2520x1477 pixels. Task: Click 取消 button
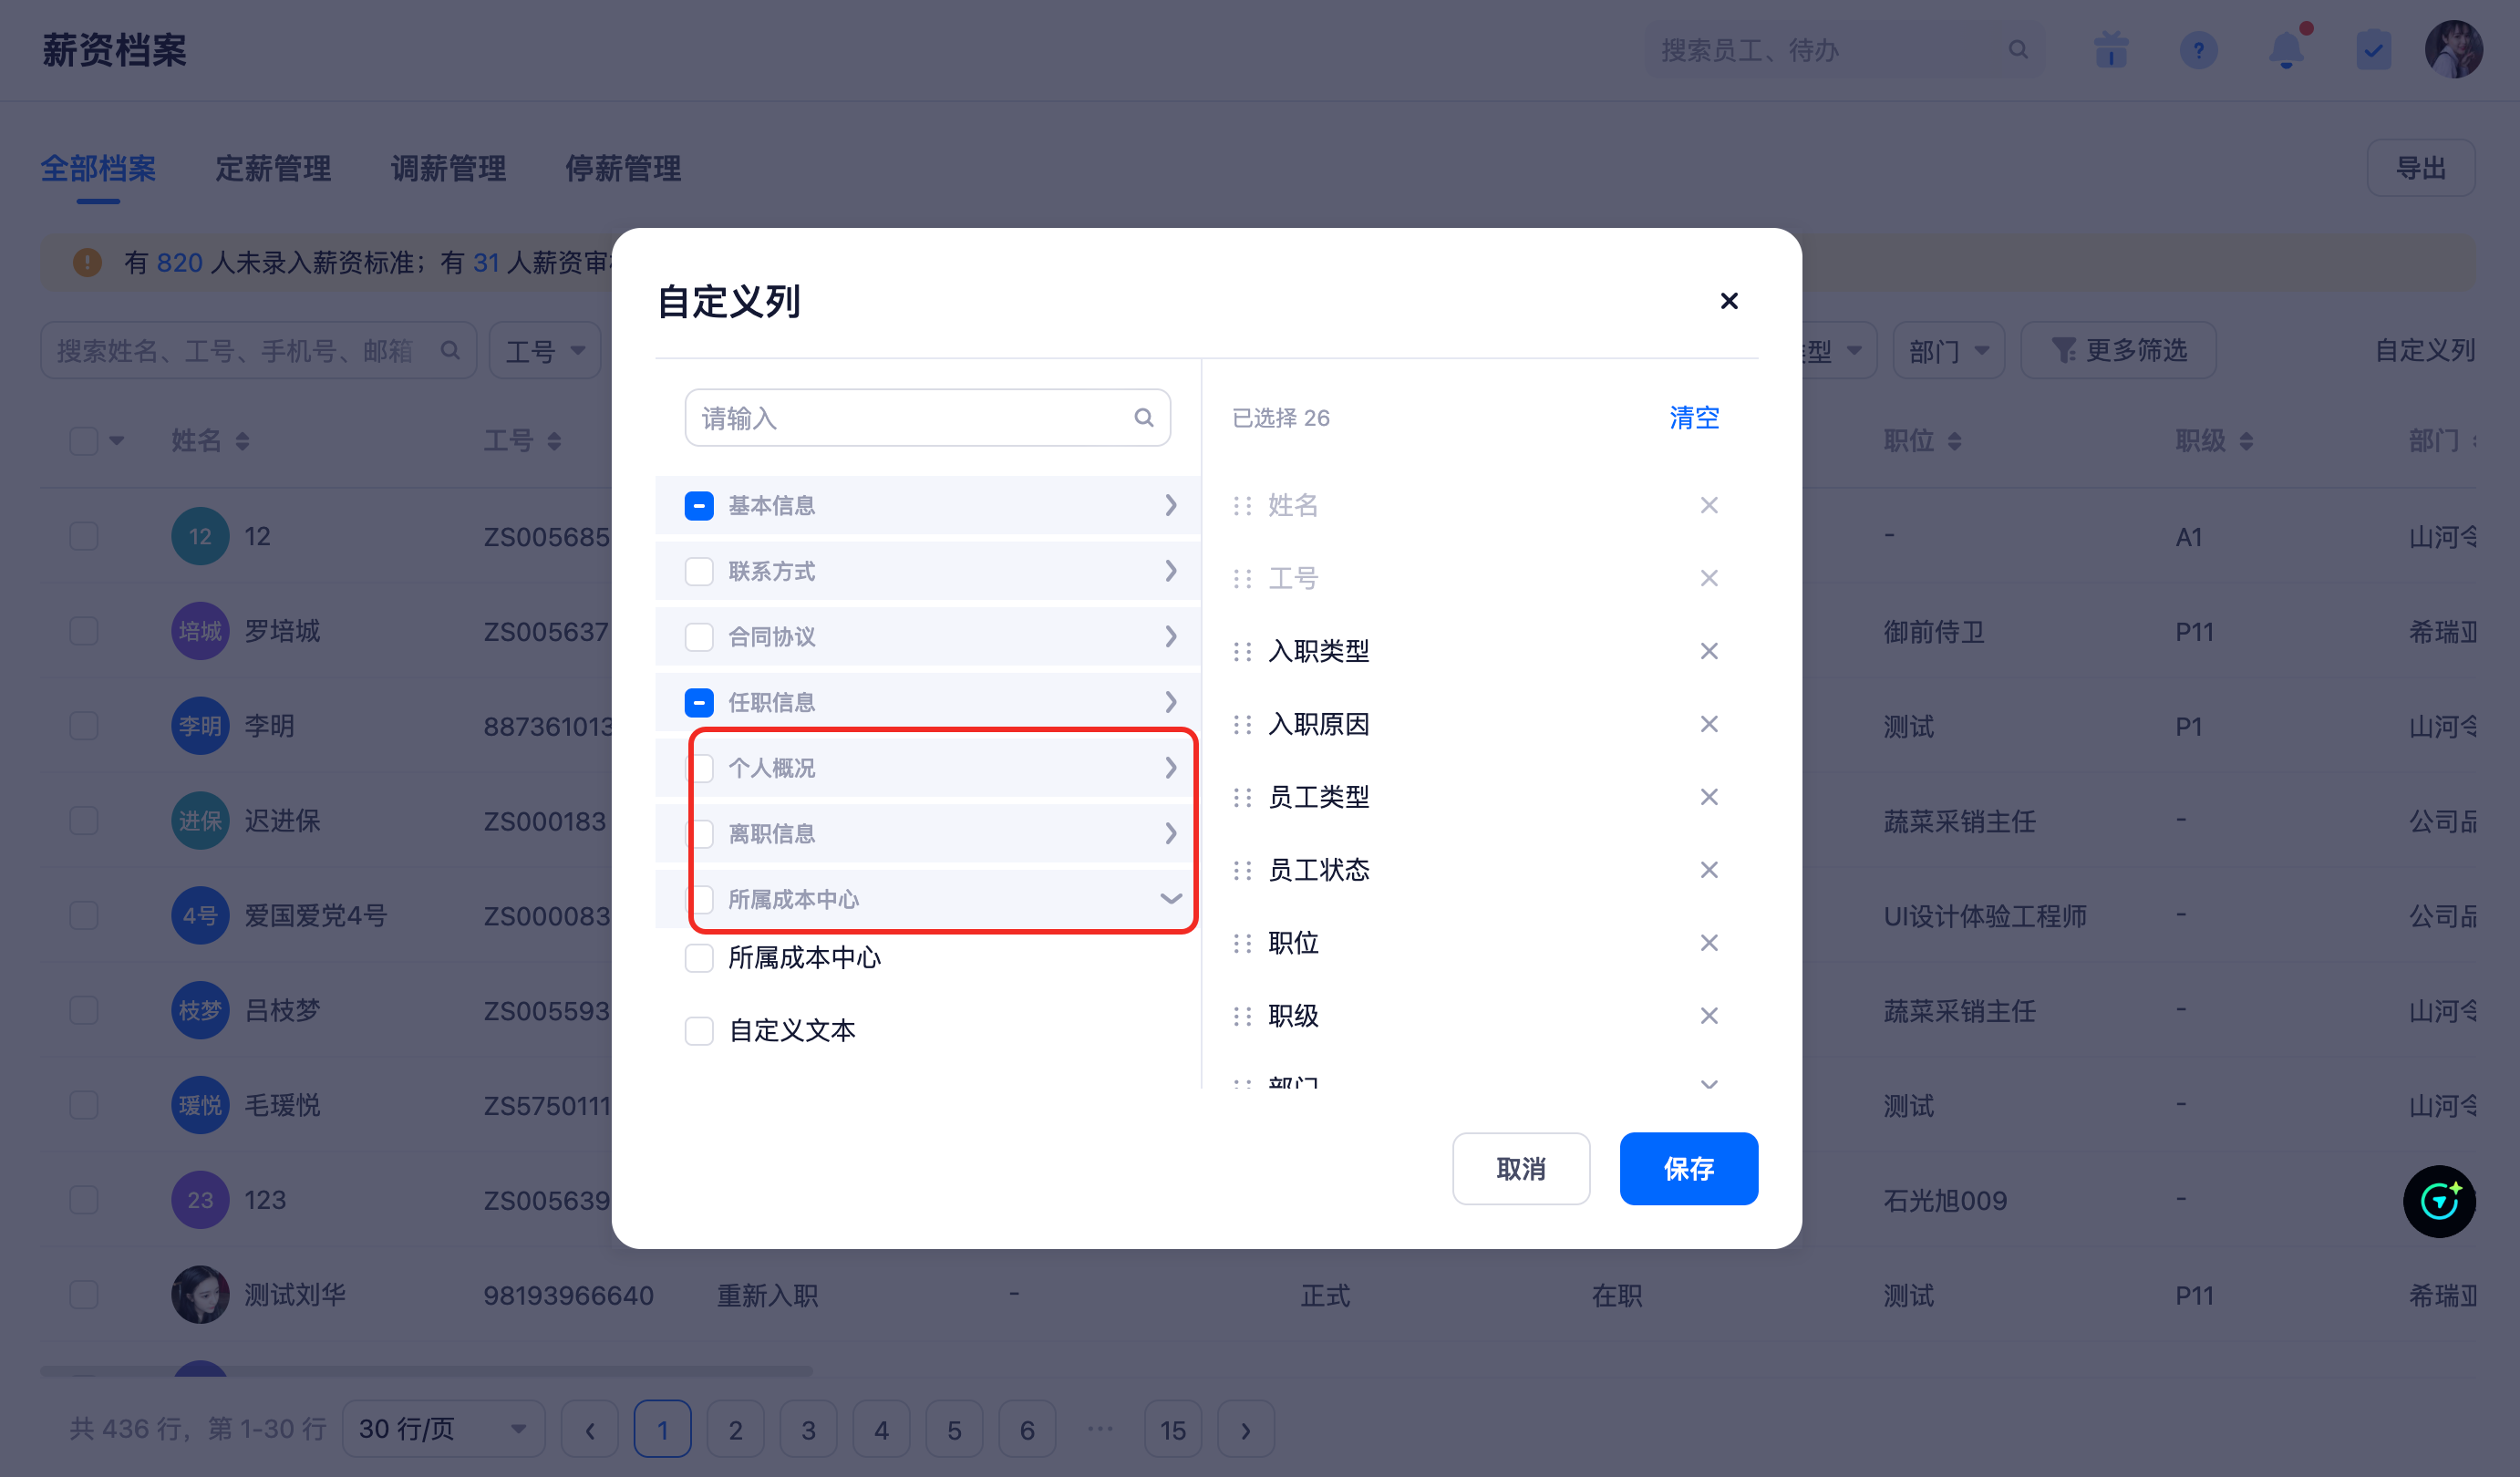click(1520, 1169)
